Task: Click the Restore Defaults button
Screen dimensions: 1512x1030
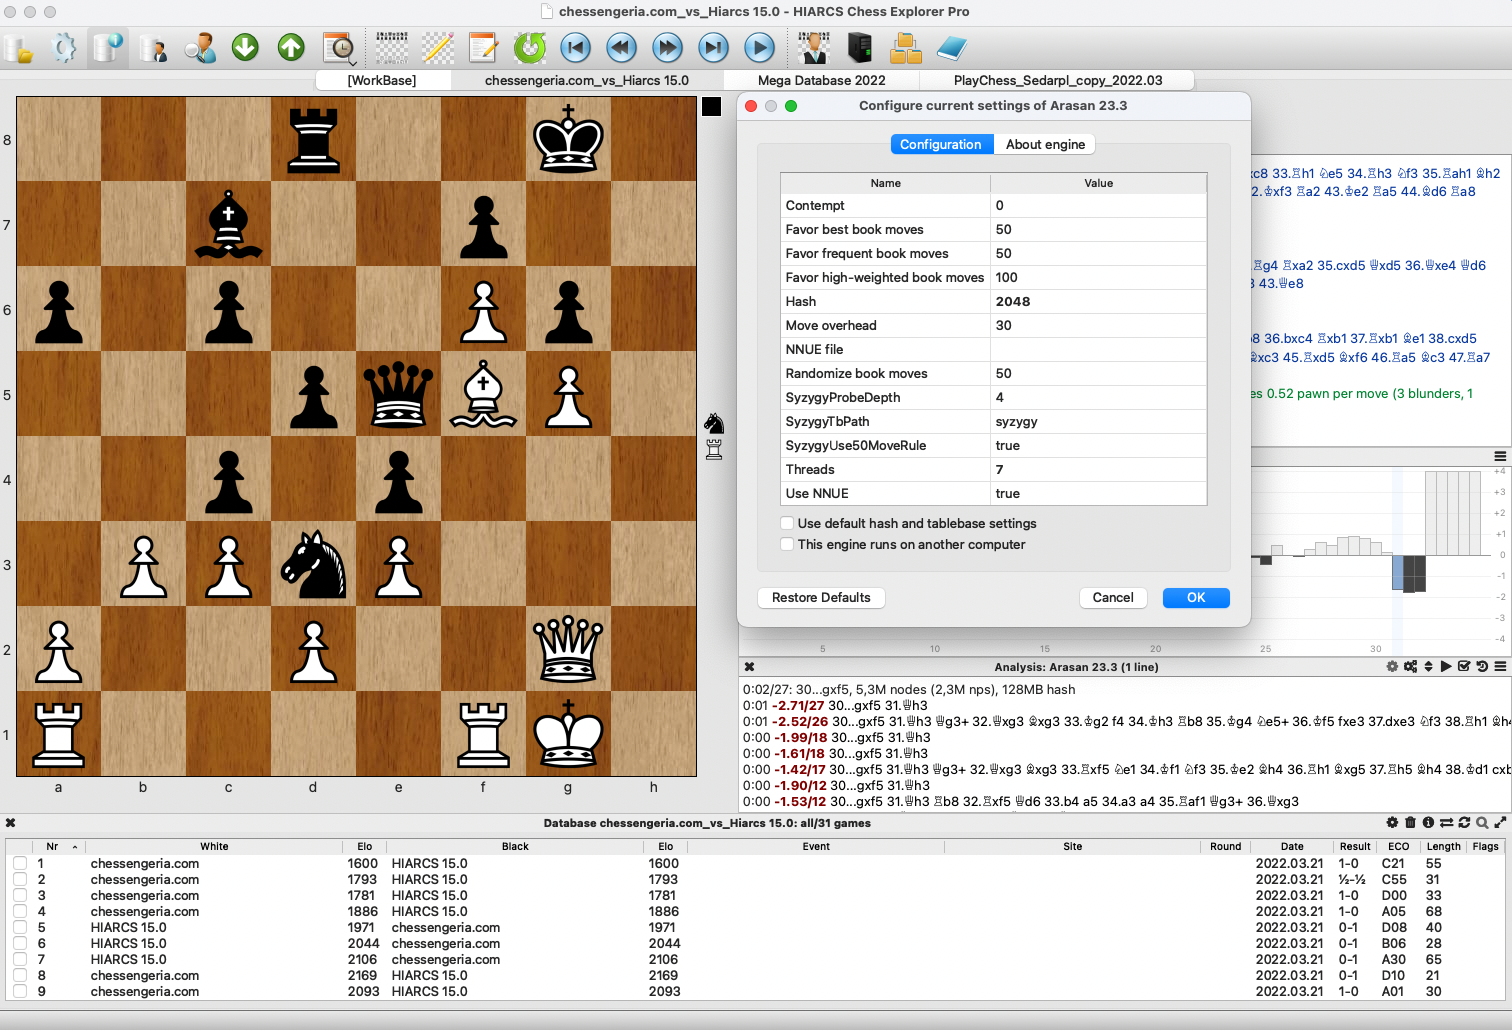Action: point(821,597)
